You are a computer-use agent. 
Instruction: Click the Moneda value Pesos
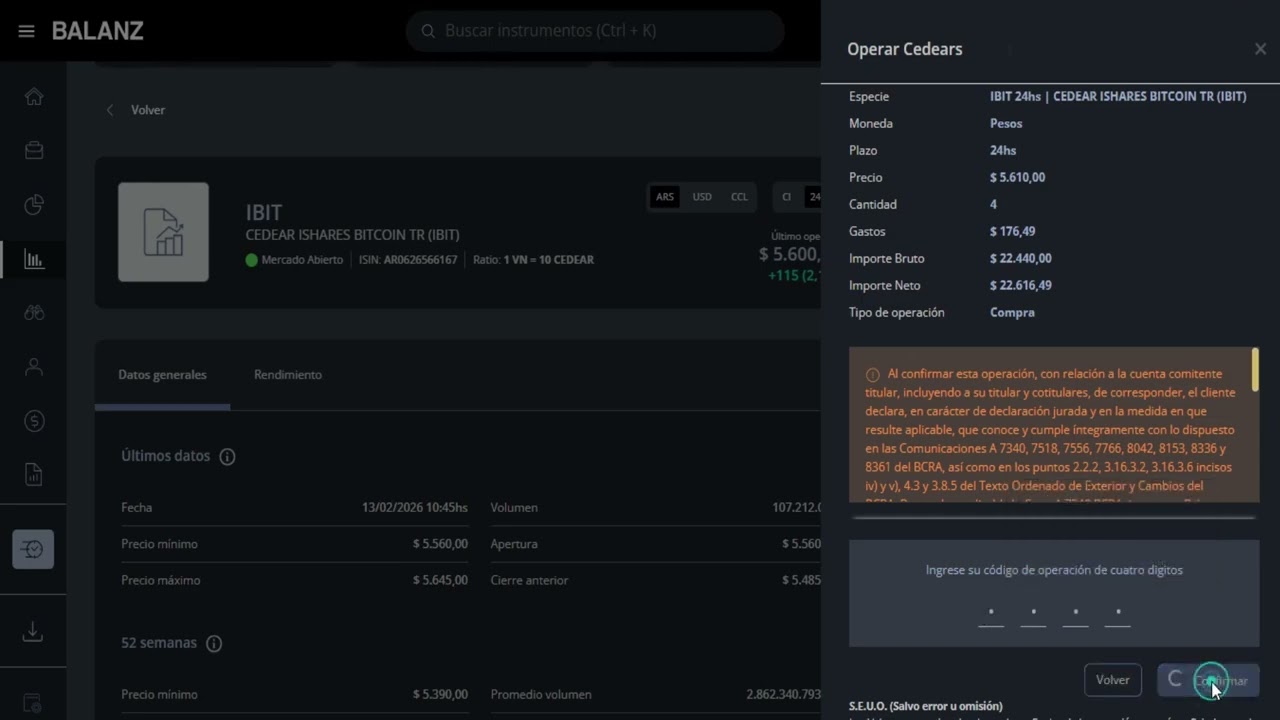click(1006, 124)
